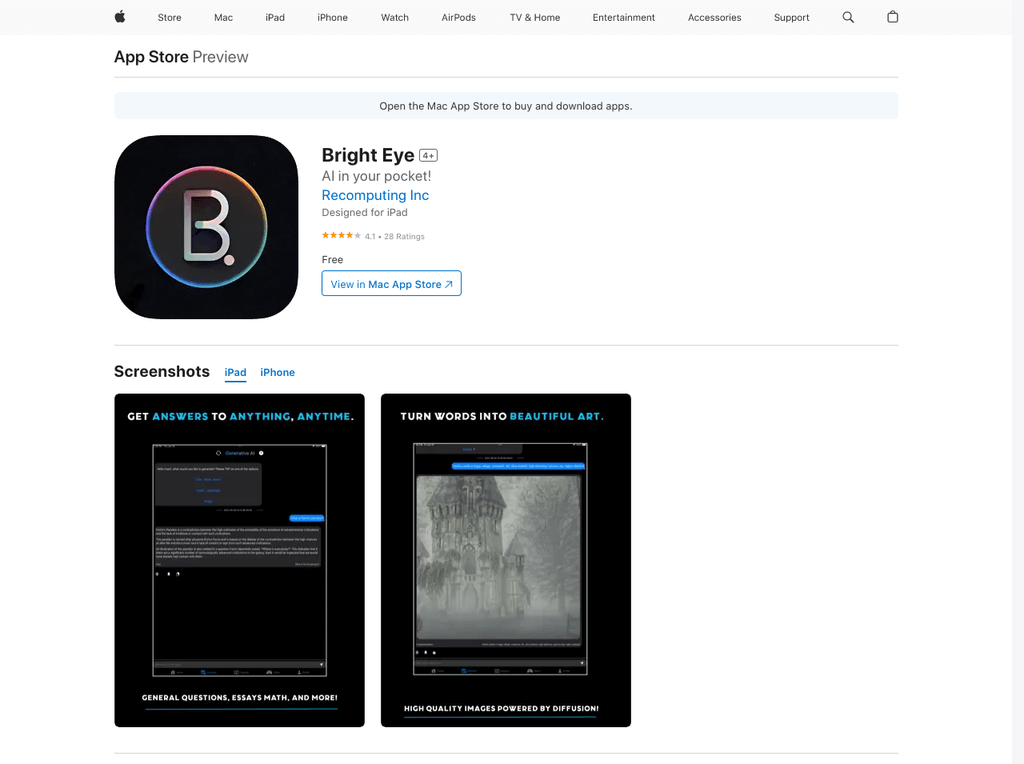The width and height of the screenshot is (1024, 764).
Task: Open the Entertainment menu item
Action: coord(623,17)
